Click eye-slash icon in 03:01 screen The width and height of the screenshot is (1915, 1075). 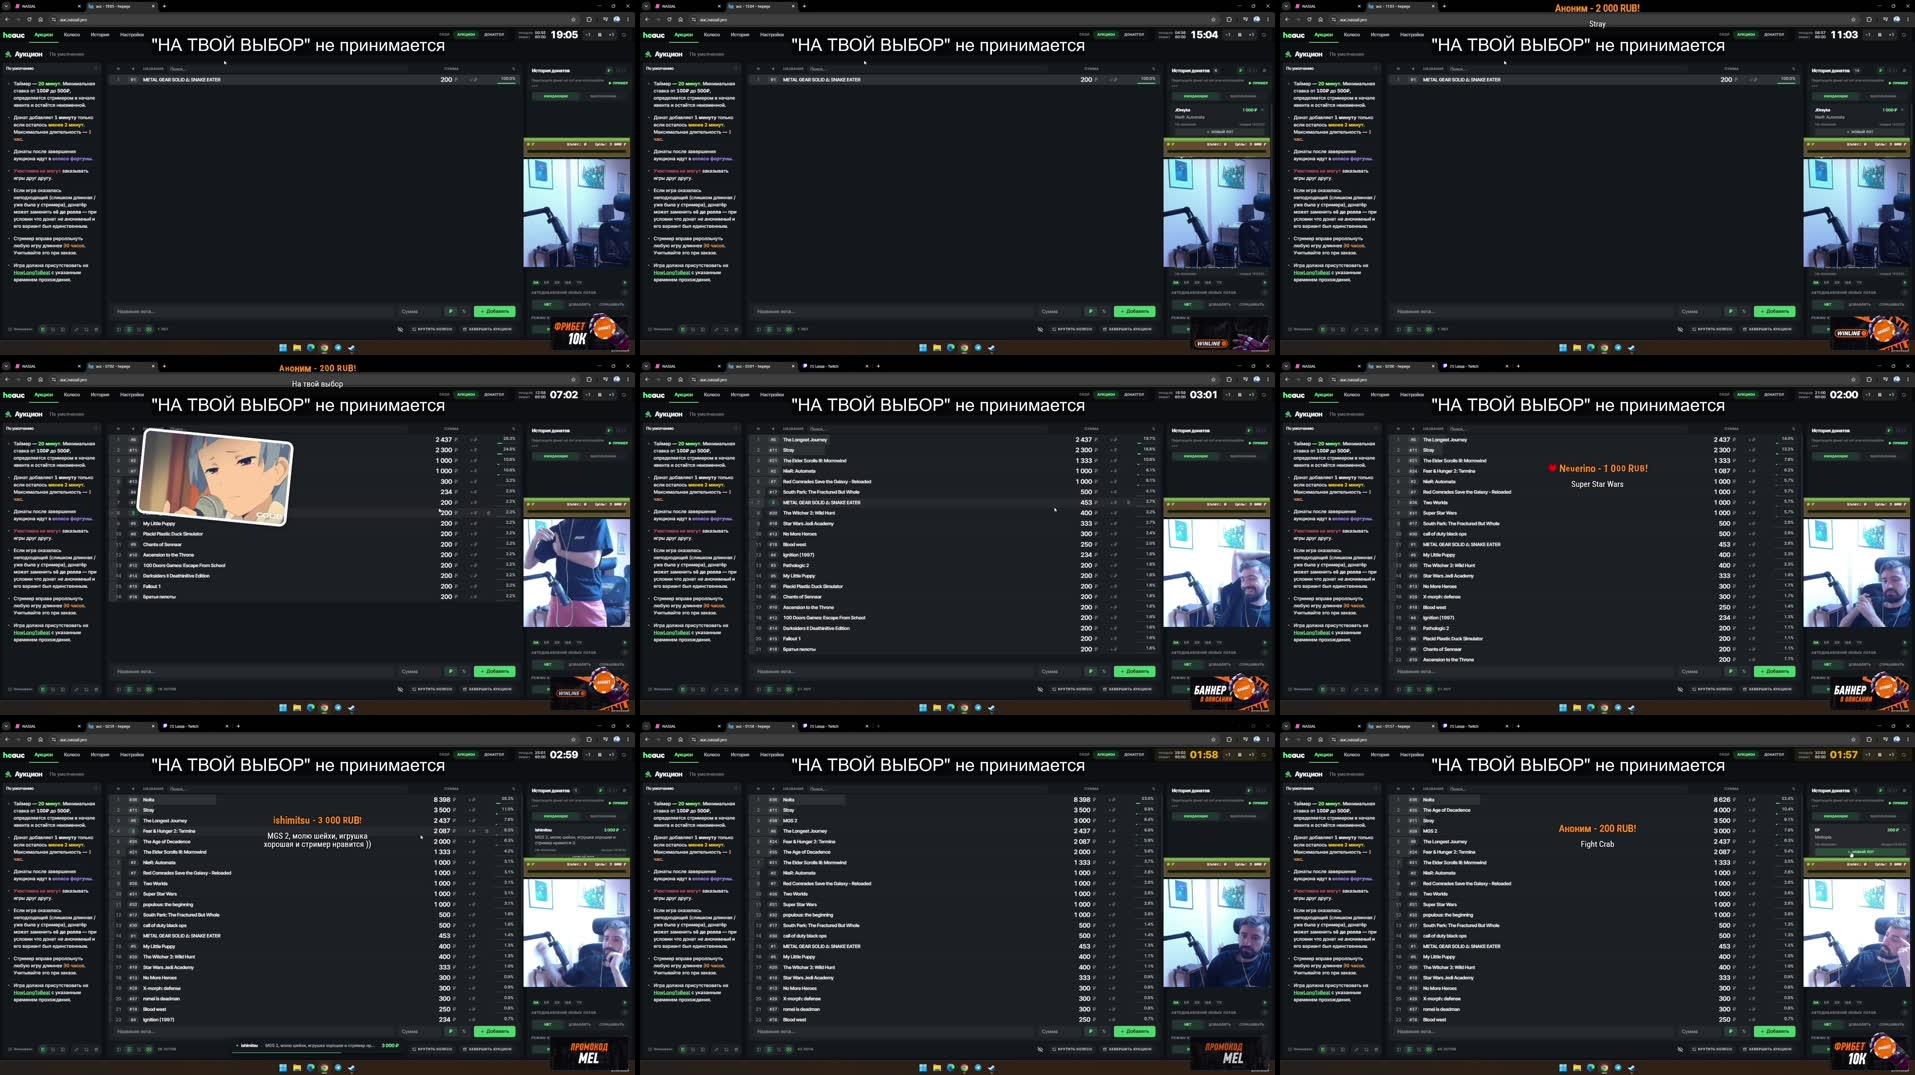tap(1040, 689)
